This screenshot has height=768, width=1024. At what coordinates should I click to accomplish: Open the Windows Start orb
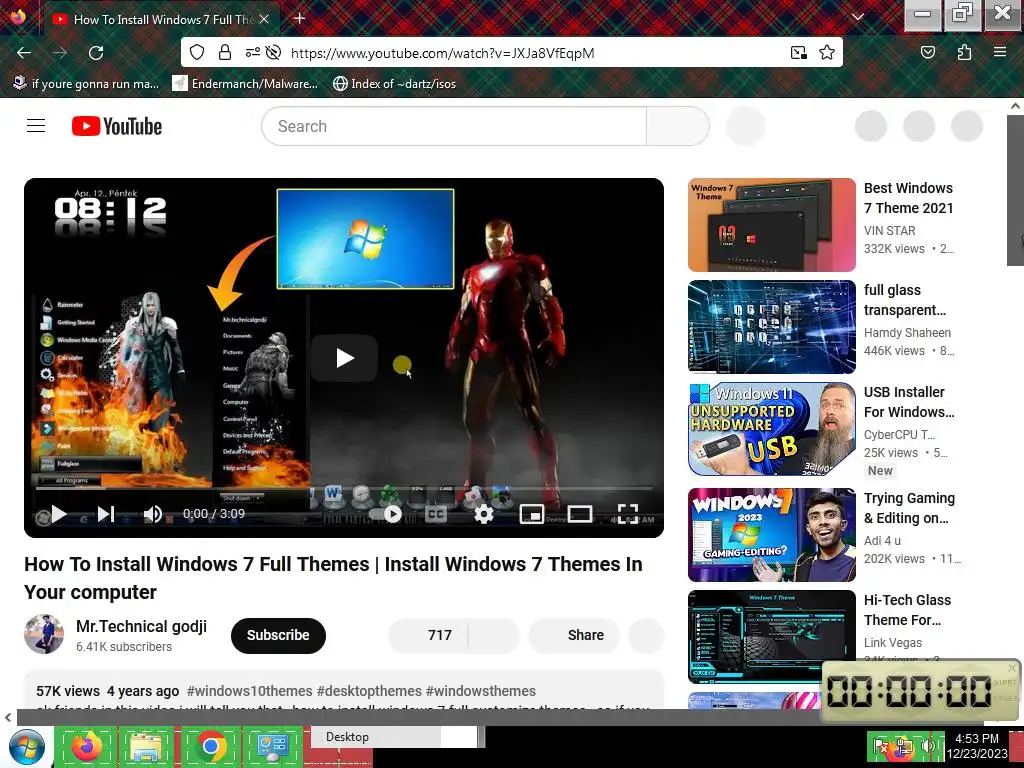(x=26, y=747)
